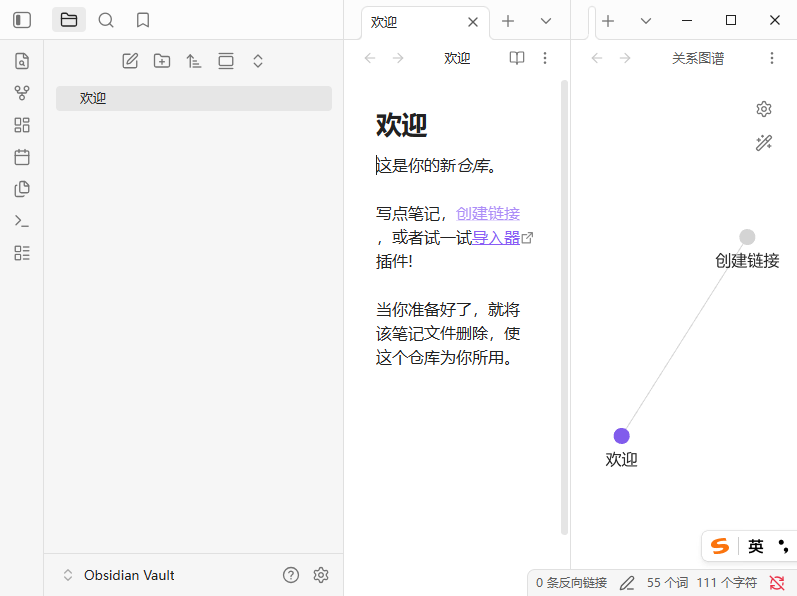Toggle input method punctuation mode icon
The height and width of the screenshot is (596, 797).
point(783,546)
